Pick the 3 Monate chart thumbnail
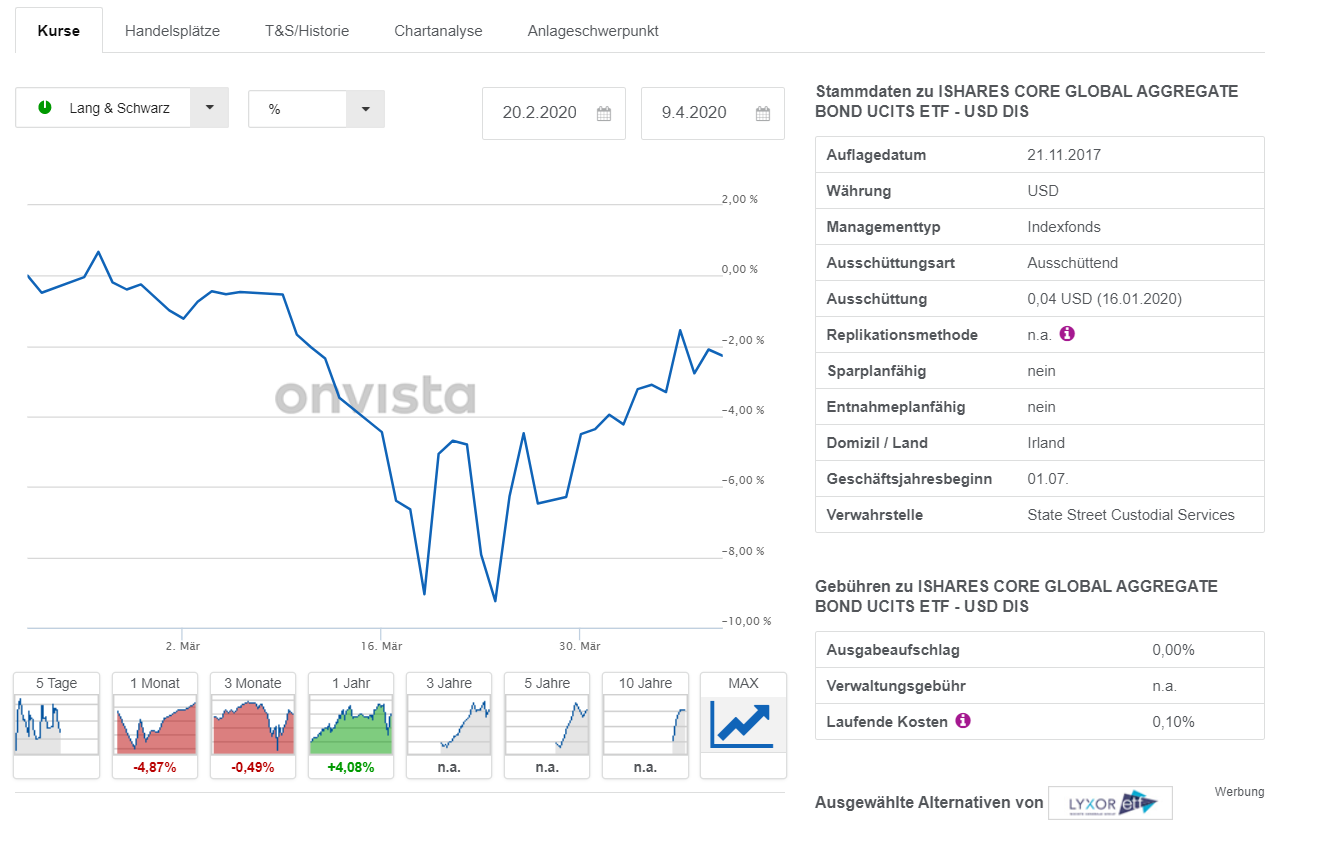The height and width of the screenshot is (841, 1322). [252, 724]
